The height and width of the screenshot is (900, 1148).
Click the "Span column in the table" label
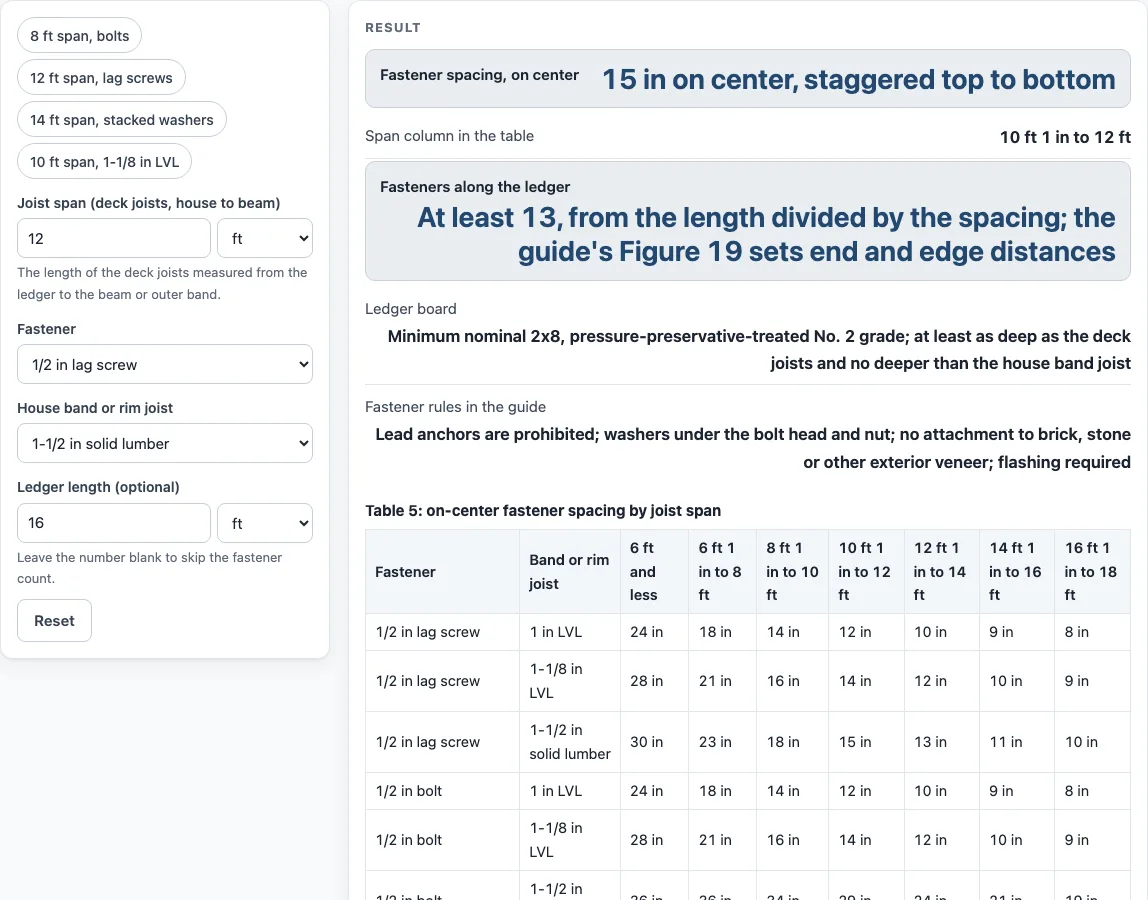click(x=450, y=135)
